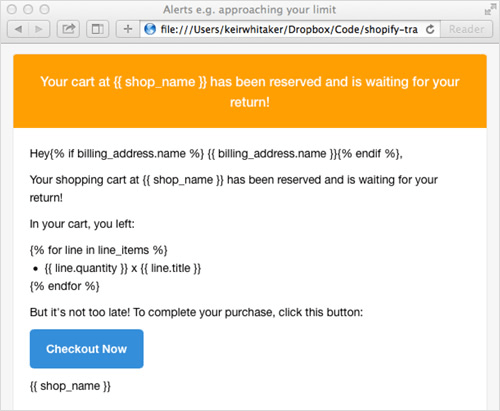Screen dimensions: 500x411
Task: Select the line.quantity x line.title list item
Action: point(123,268)
